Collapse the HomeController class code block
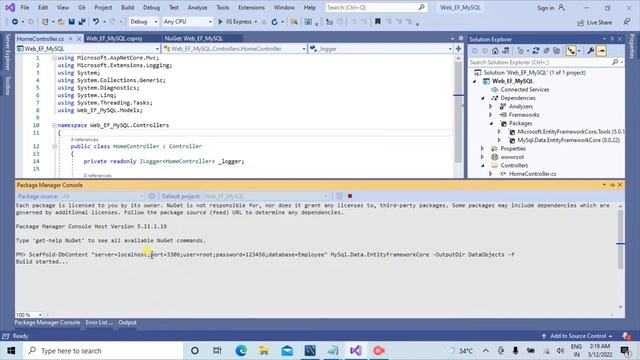This screenshot has width=640, height=360. click(54, 146)
